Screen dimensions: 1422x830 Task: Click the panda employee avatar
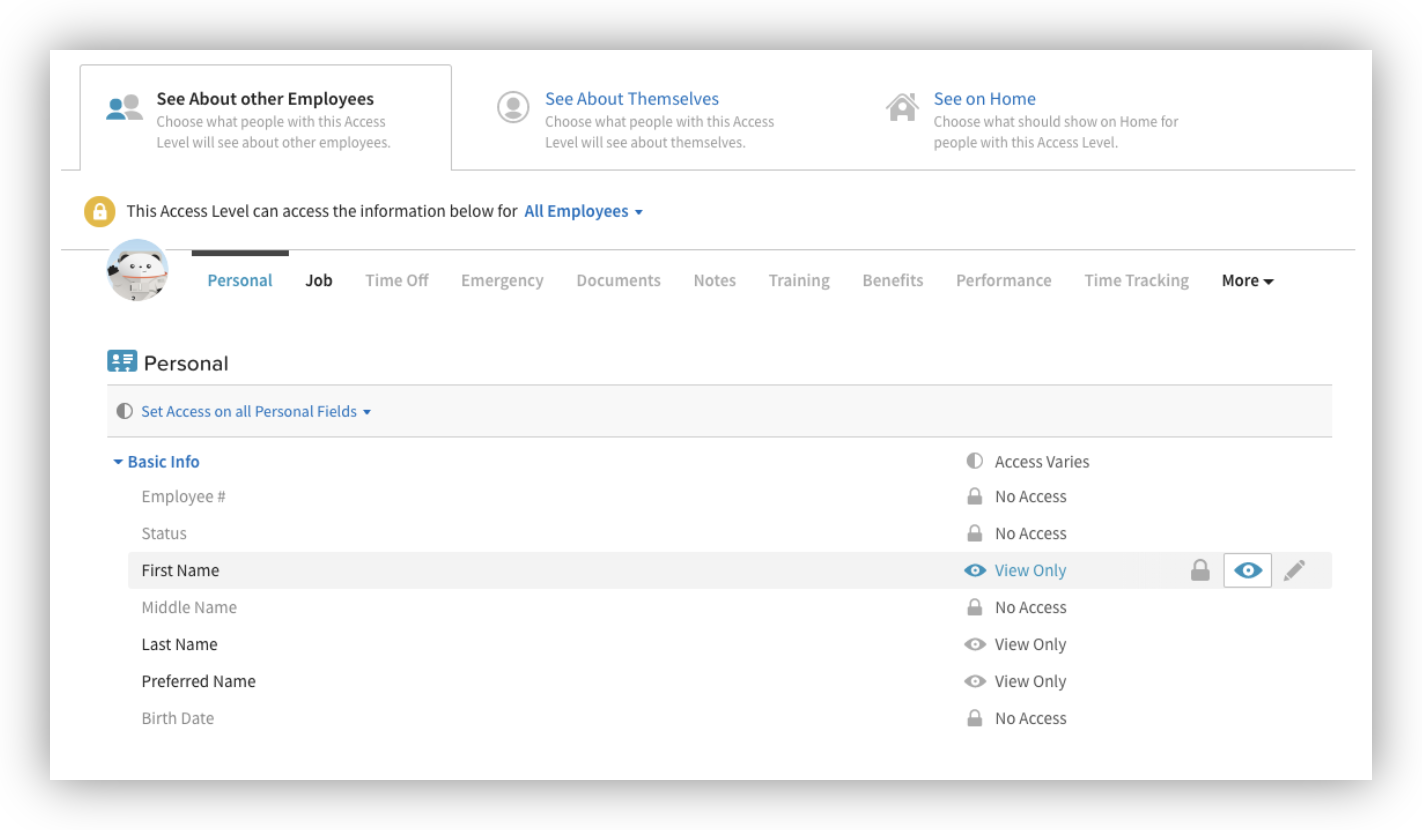tap(137, 270)
